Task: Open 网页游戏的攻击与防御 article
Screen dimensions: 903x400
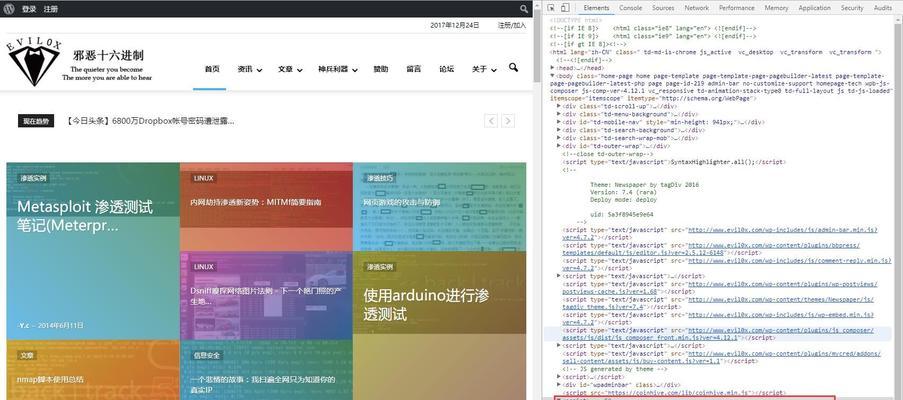Action: point(402,202)
